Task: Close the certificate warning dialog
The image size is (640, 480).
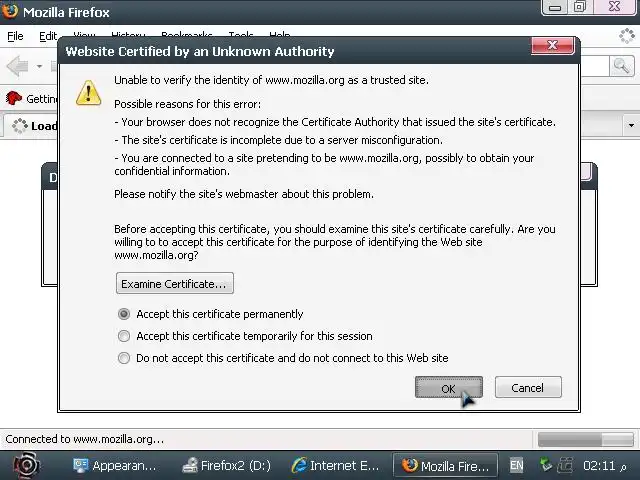Action: point(553,45)
